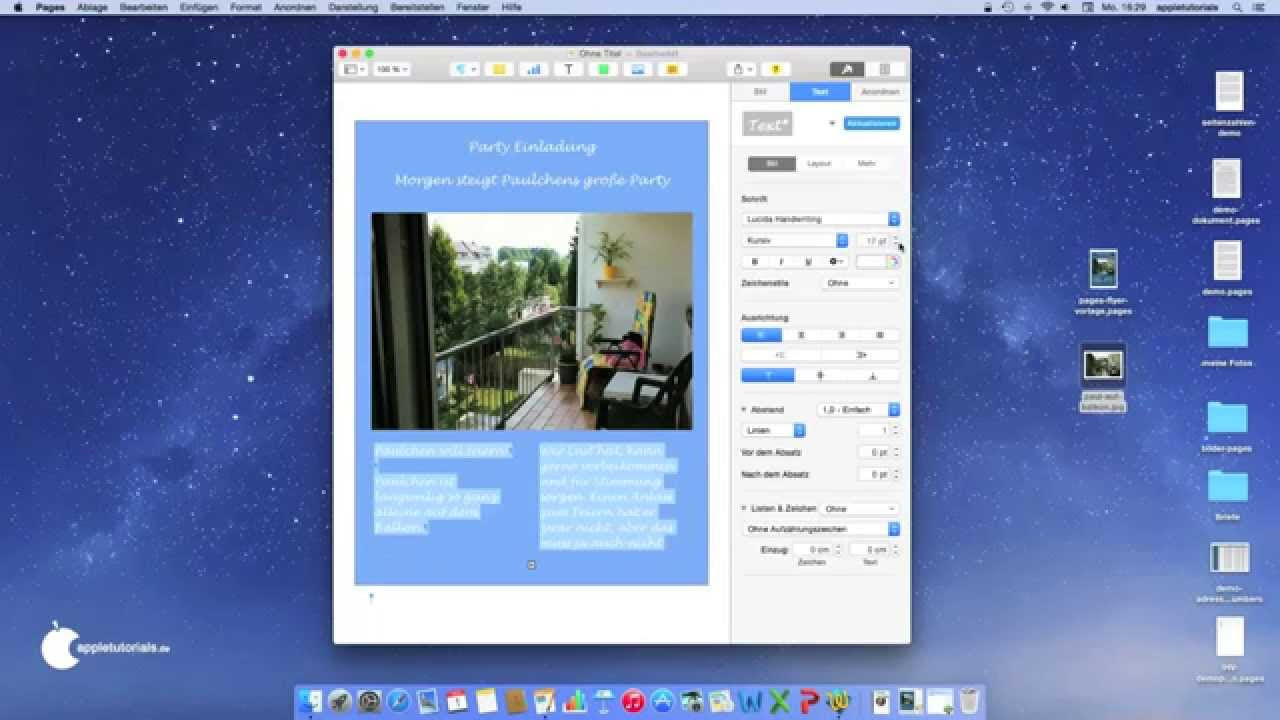Image resolution: width=1280 pixels, height=720 pixels.
Task: Align text right
Action: point(840,335)
